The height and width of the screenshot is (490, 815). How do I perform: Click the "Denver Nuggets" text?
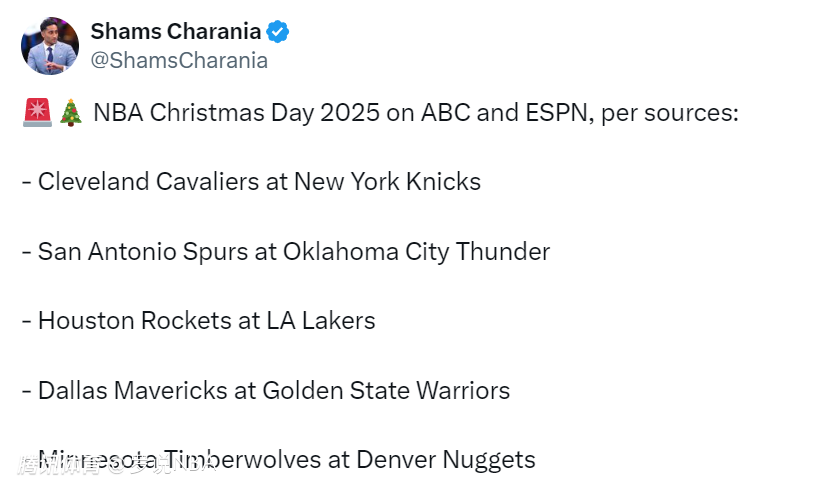point(445,460)
